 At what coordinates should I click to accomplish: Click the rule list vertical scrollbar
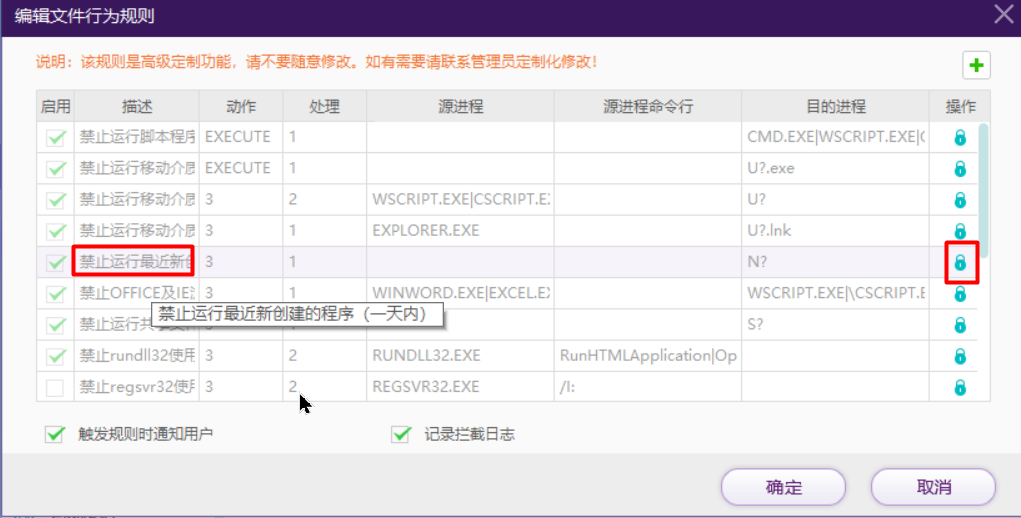click(x=983, y=189)
